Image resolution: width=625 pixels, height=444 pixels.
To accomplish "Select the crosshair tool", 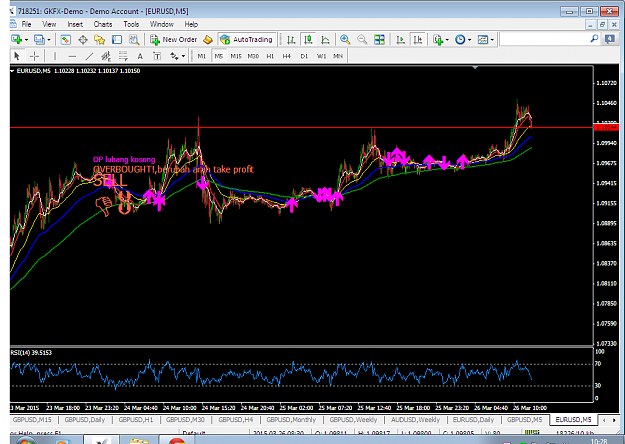I will (34, 56).
